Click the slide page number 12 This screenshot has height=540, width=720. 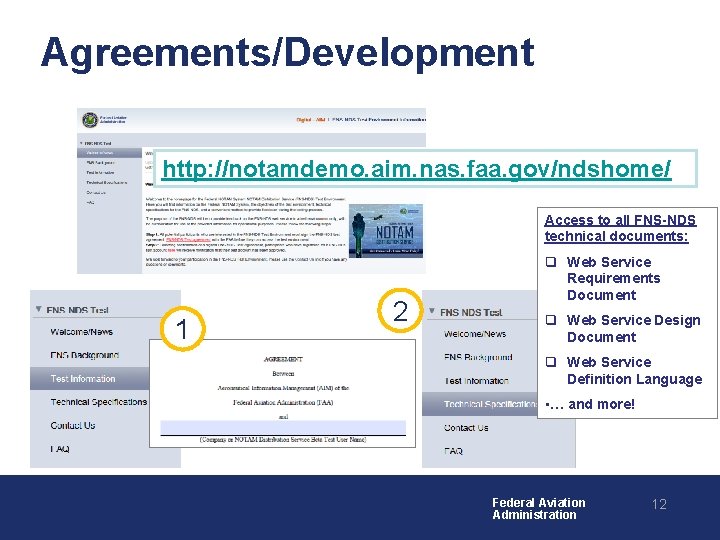tap(659, 504)
